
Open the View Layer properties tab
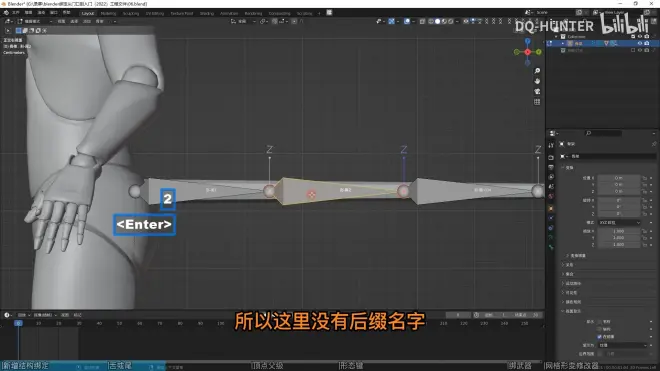[x=551, y=177]
